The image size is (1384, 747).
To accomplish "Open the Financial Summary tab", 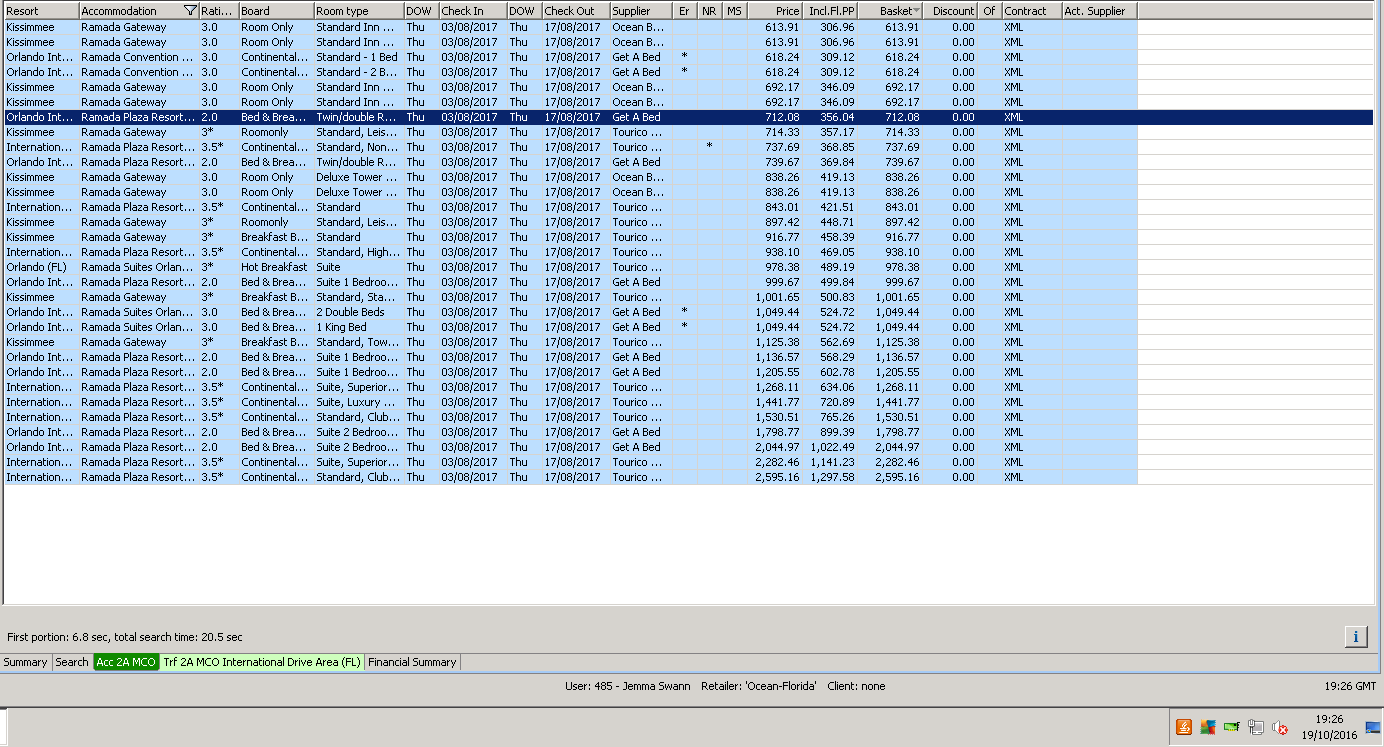I will [412, 662].
